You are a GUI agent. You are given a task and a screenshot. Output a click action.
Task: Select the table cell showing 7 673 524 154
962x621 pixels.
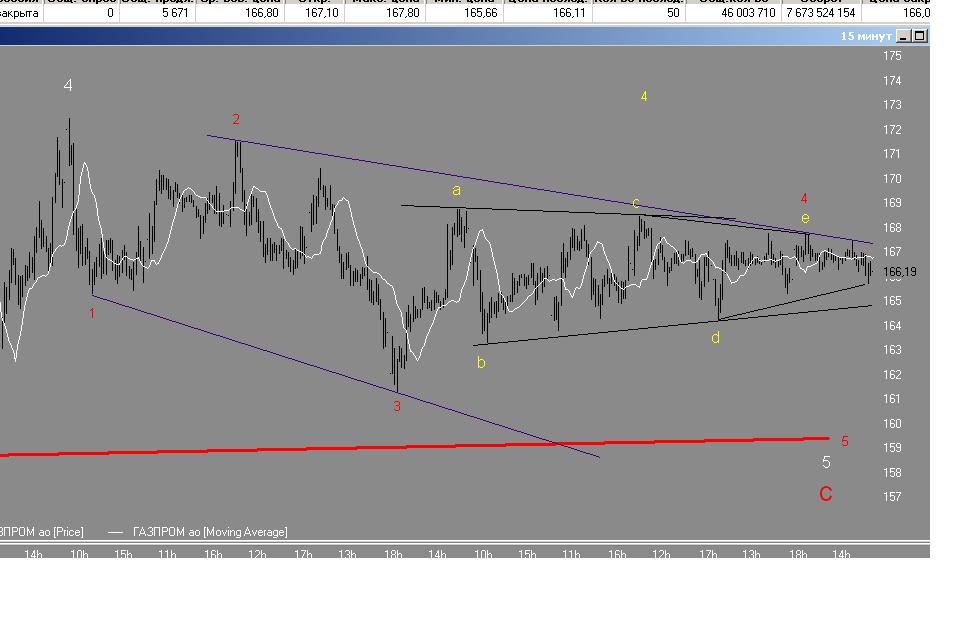tap(821, 12)
